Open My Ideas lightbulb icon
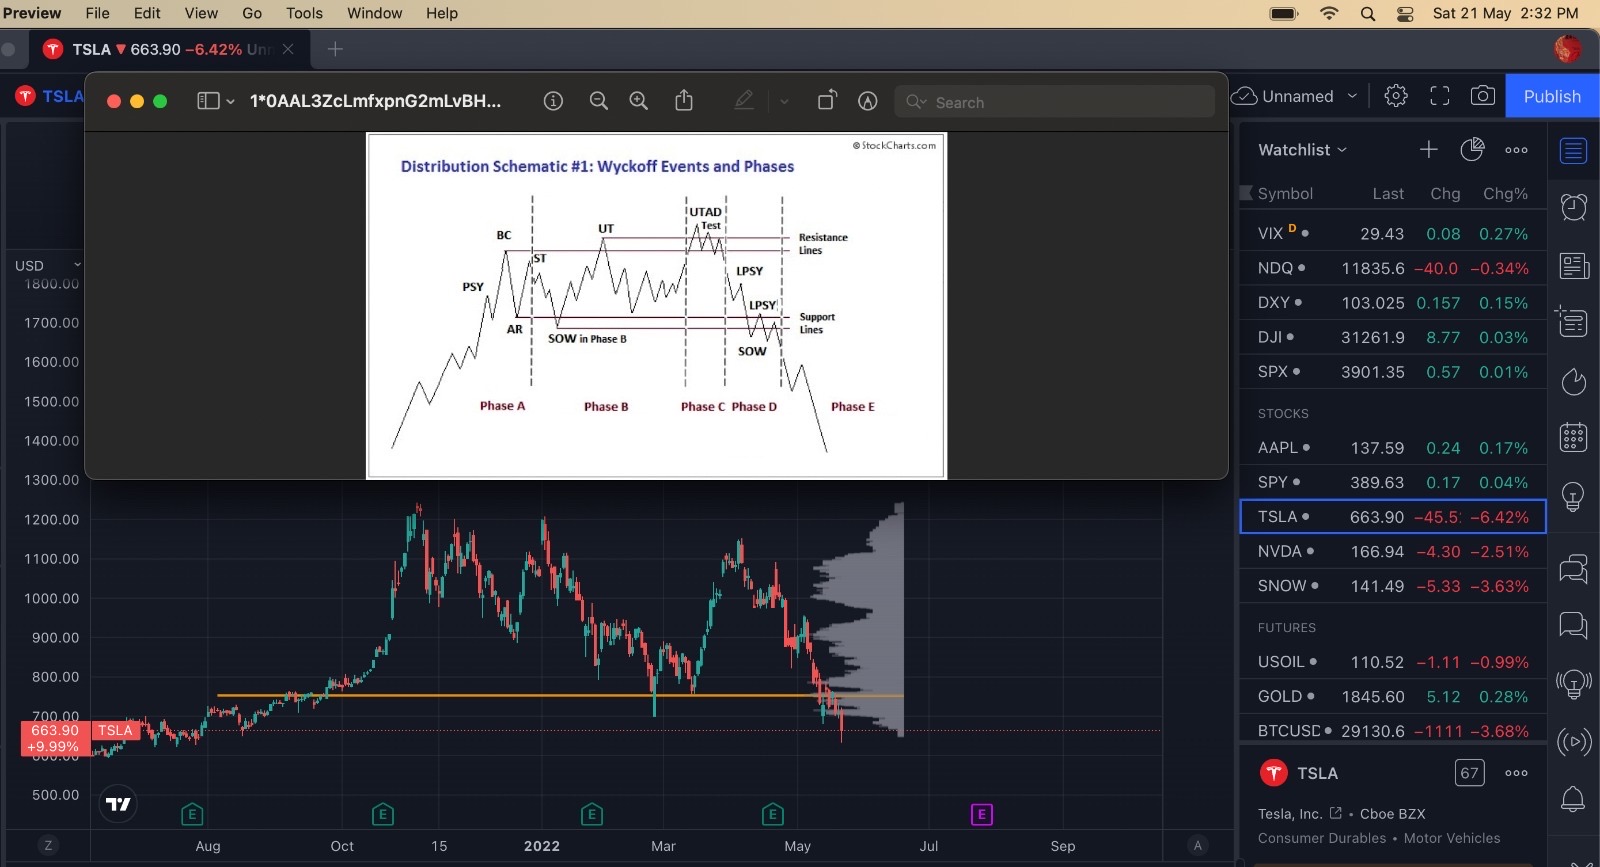The image size is (1600, 867). point(1573,496)
